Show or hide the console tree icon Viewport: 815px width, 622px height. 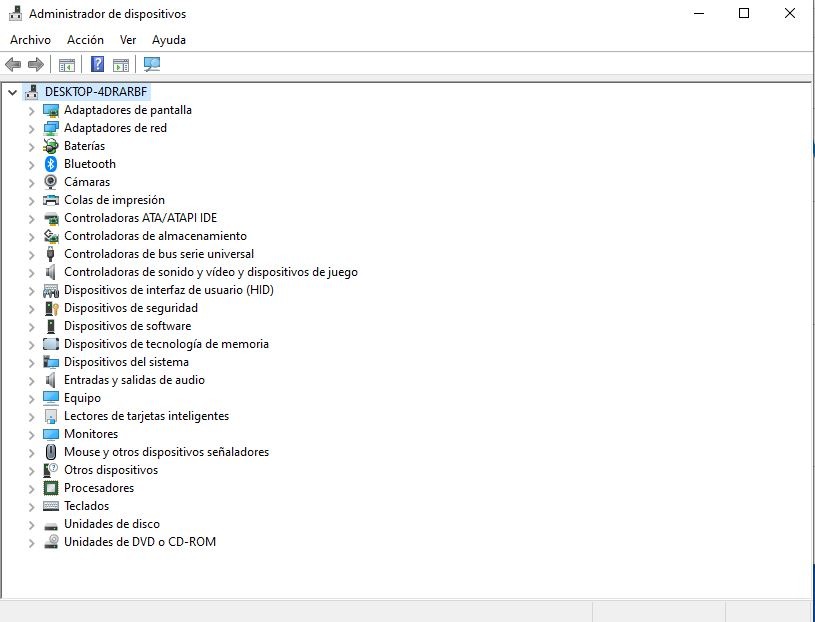(67, 65)
